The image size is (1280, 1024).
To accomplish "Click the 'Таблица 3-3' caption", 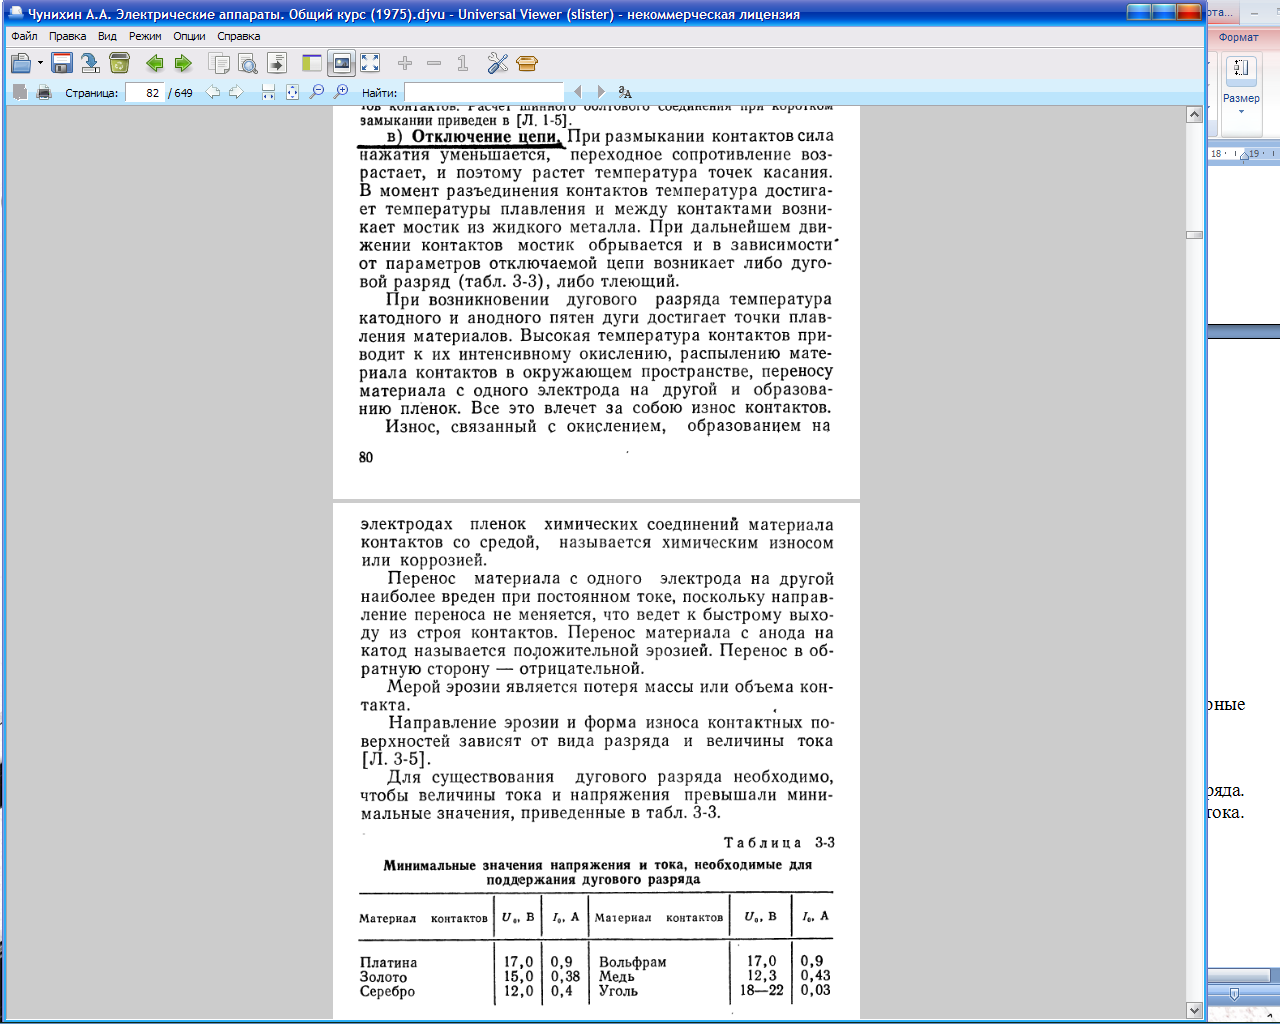I will coord(779,843).
